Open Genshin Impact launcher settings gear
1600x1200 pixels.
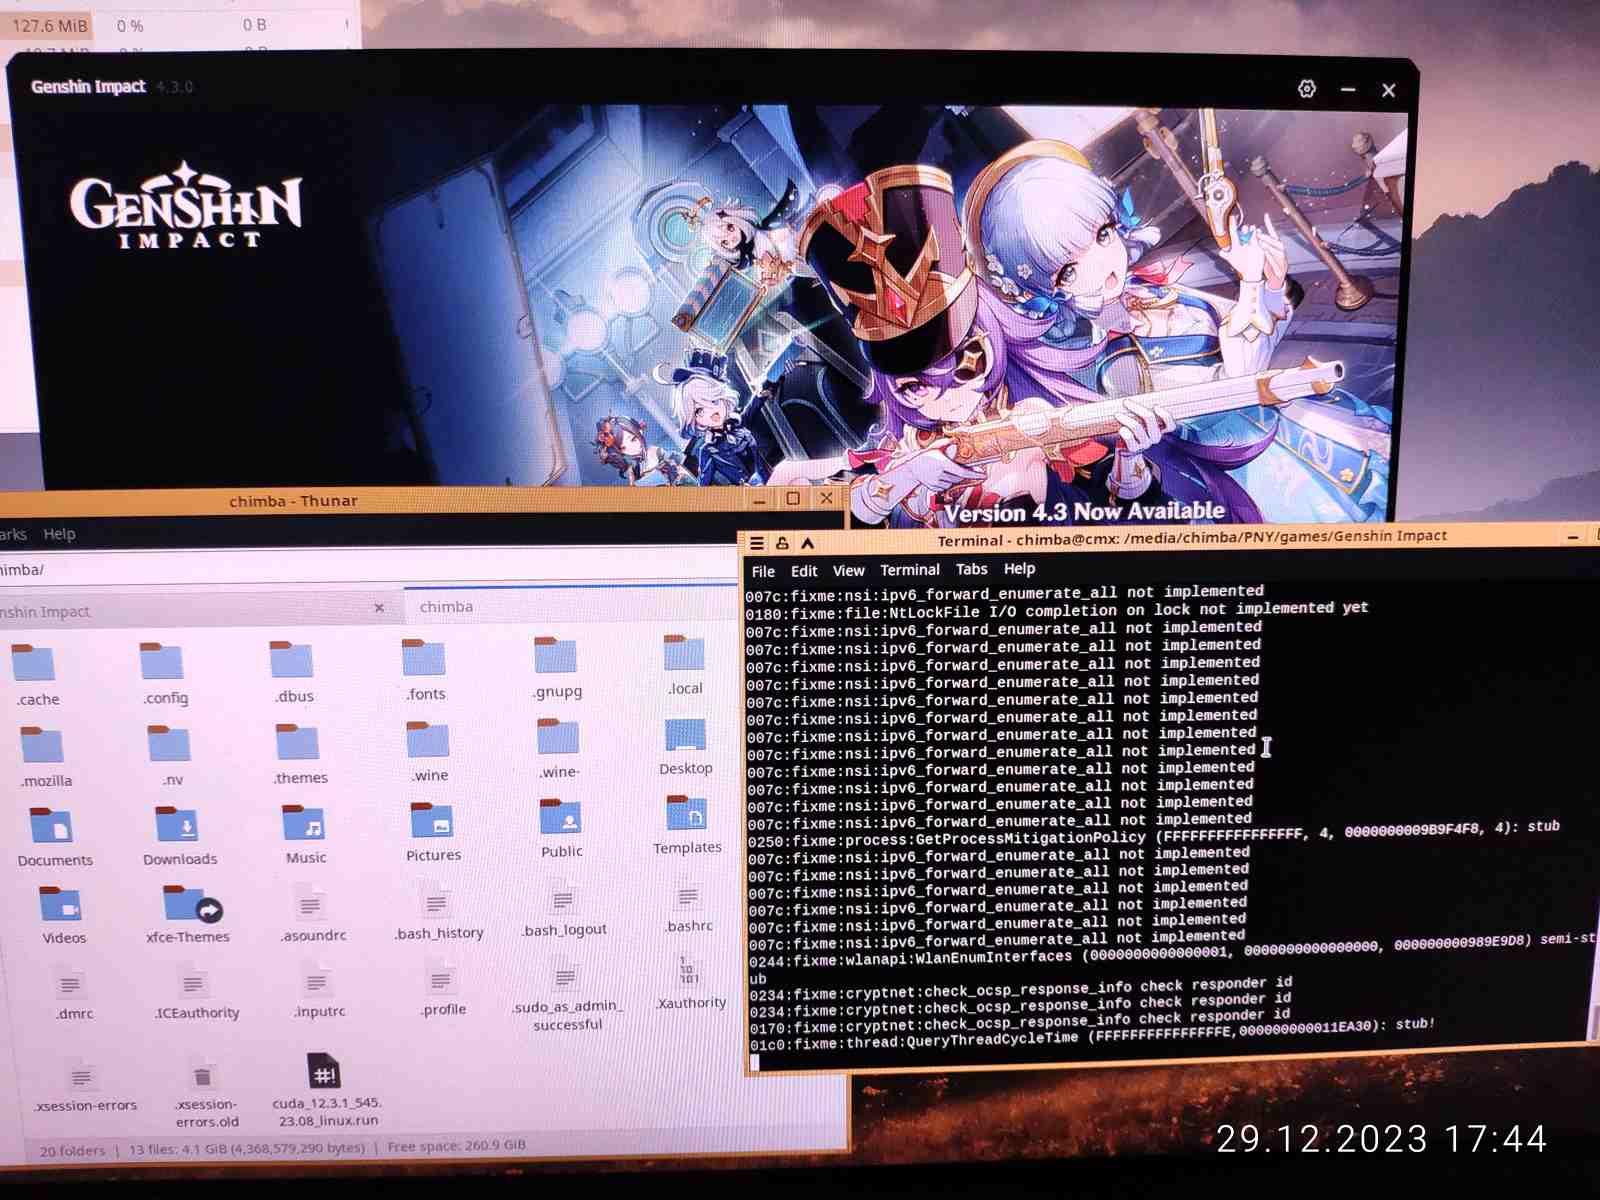[x=1306, y=89]
